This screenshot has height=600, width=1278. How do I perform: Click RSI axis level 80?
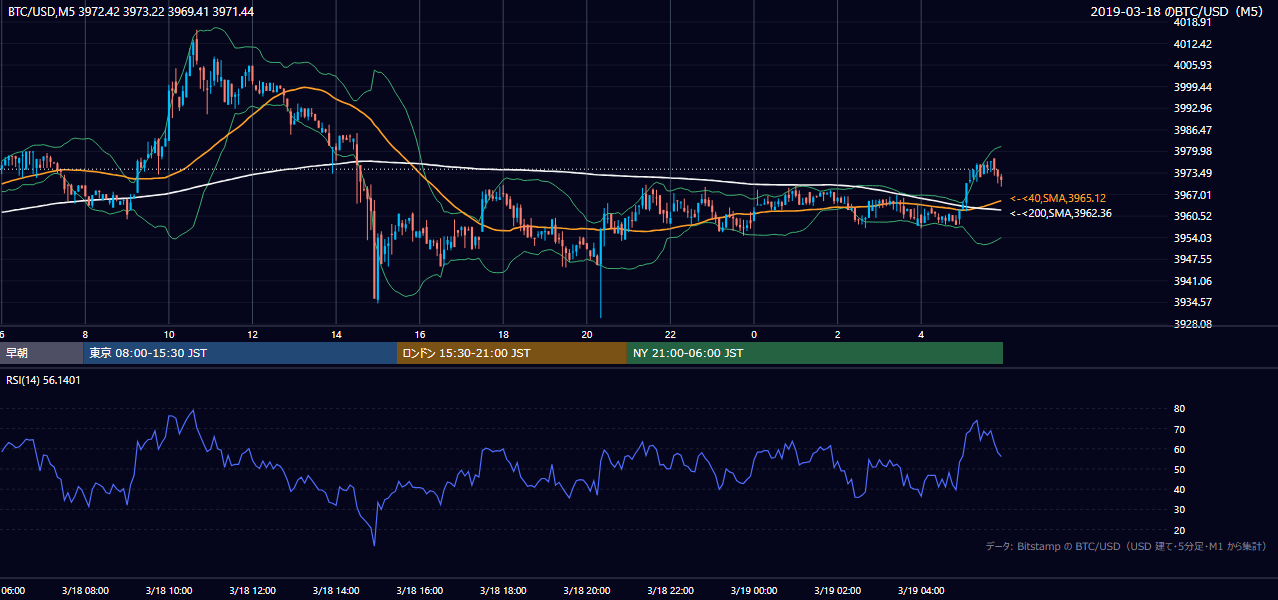pyautogui.click(x=1179, y=409)
